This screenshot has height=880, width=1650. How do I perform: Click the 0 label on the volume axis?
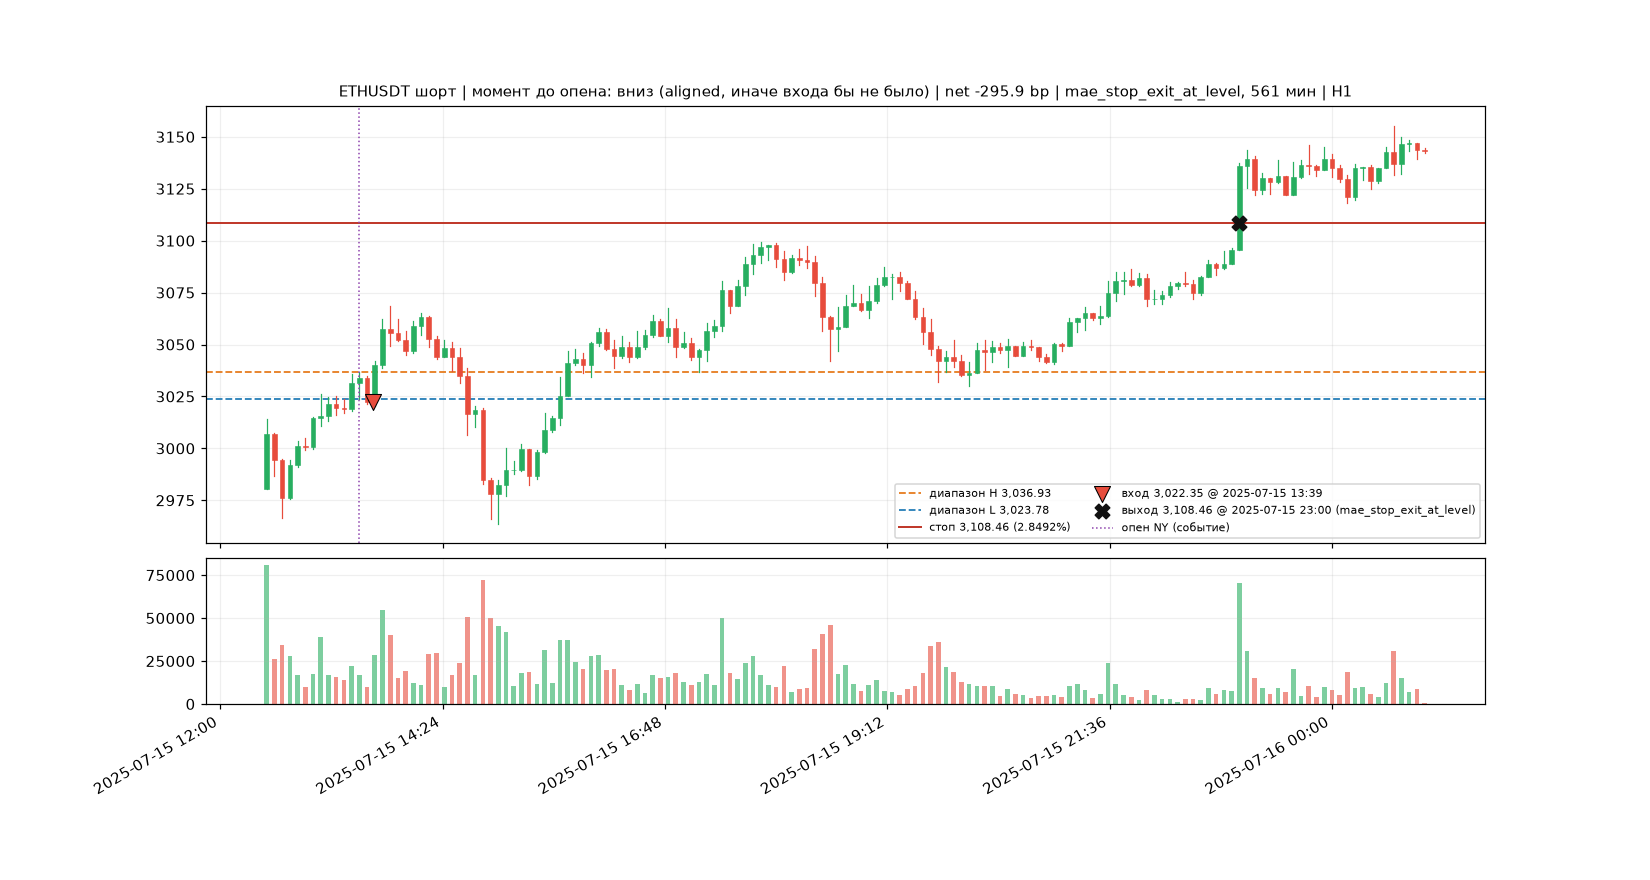pyautogui.click(x=190, y=705)
